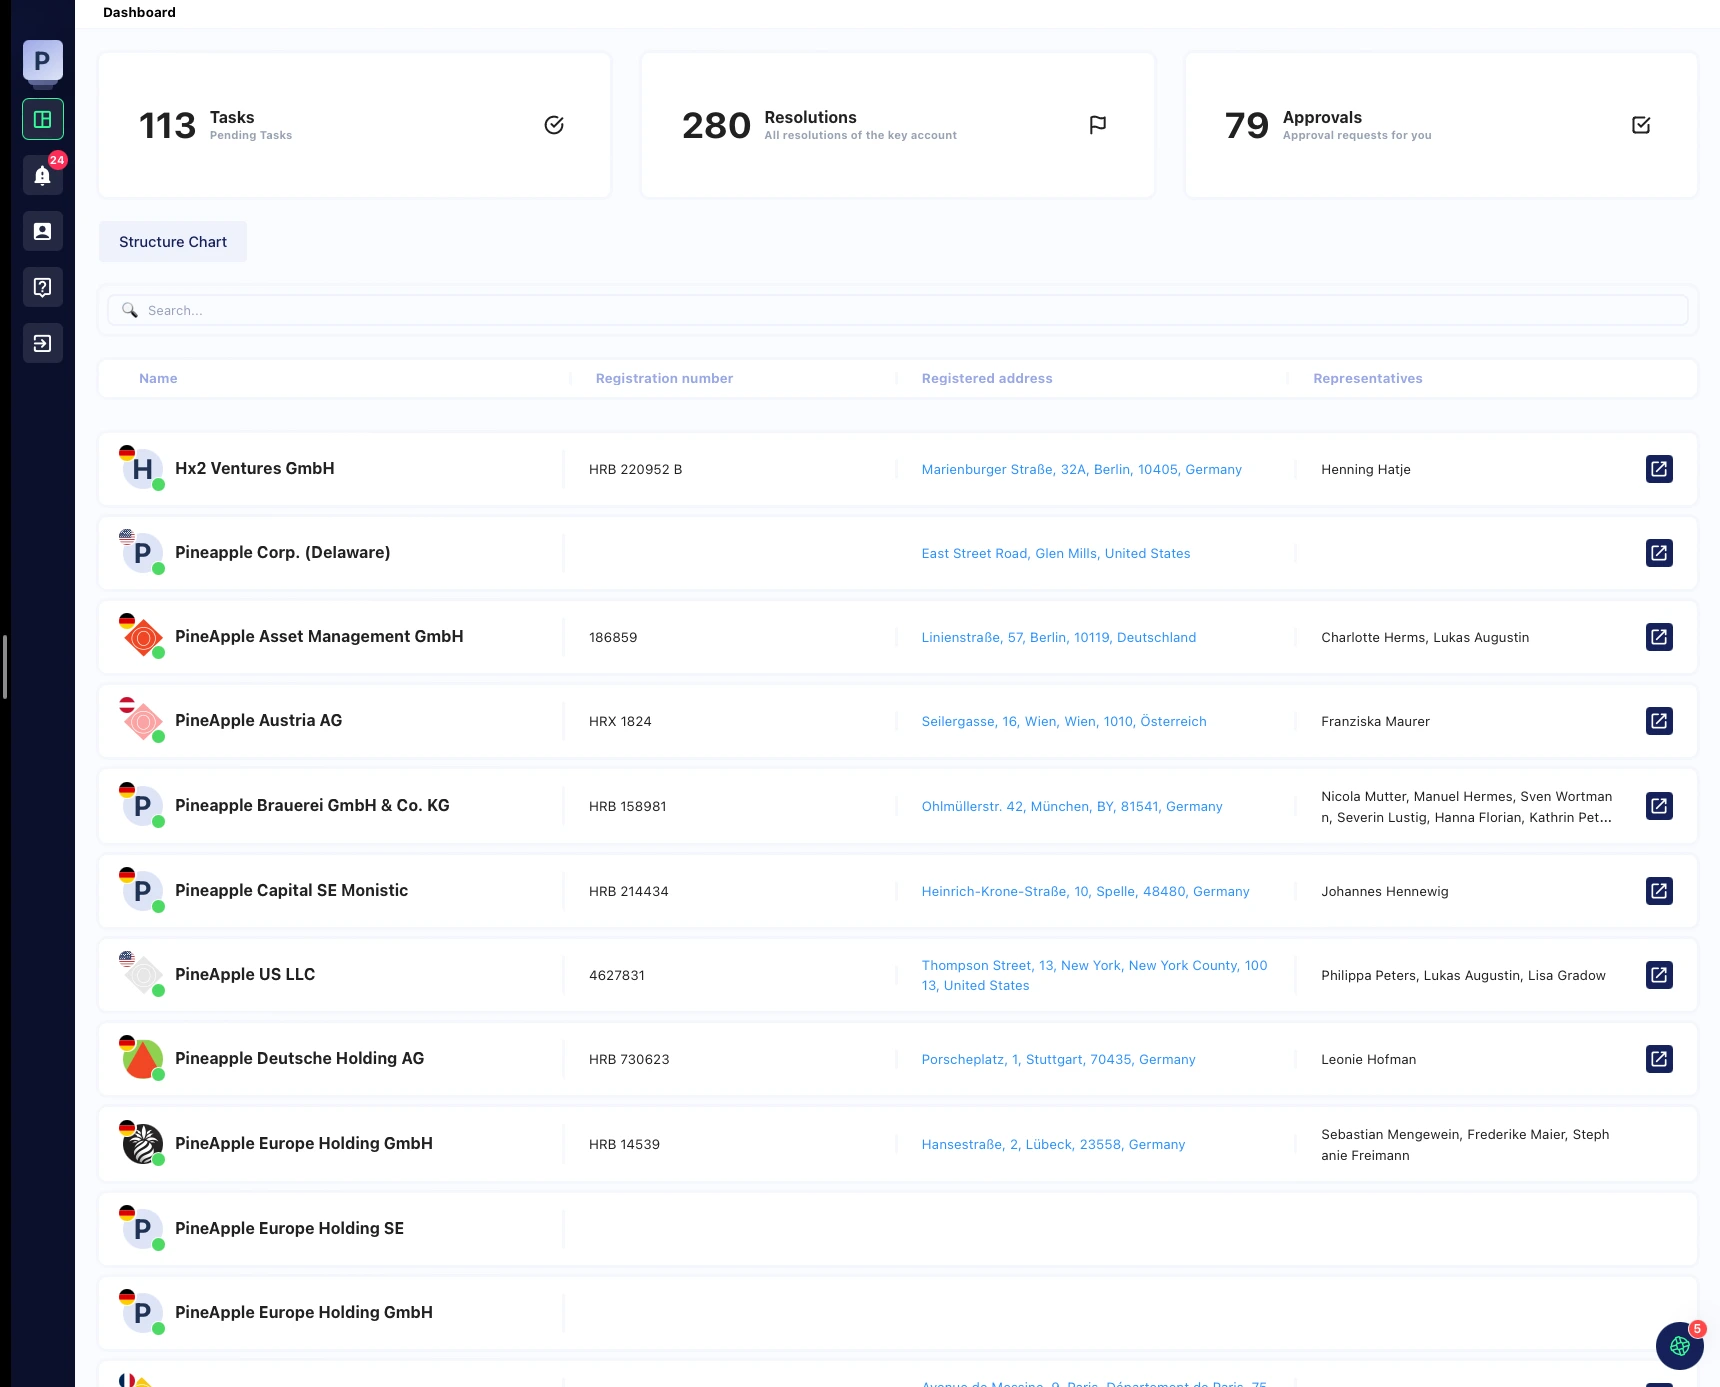Open the help question-mark icon in sidebar
This screenshot has height=1387, width=1720.
43,287
